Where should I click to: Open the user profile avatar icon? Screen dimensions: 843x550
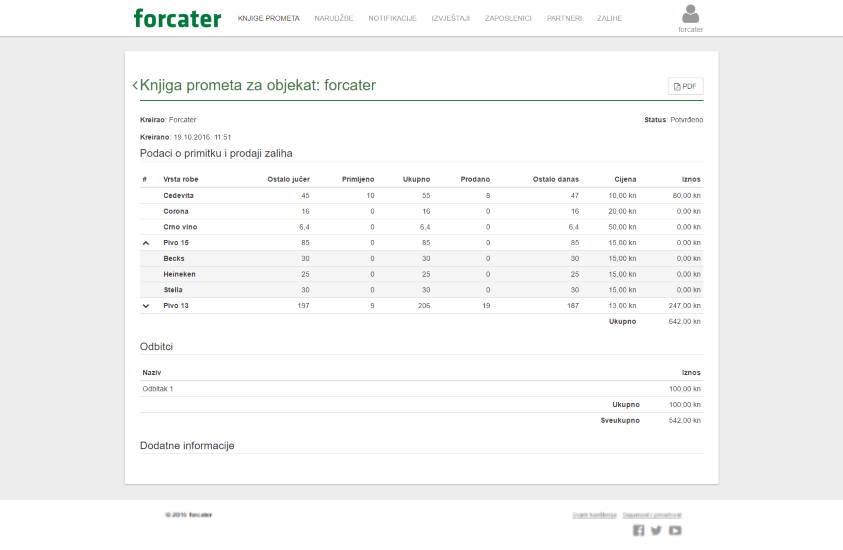(690, 14)
